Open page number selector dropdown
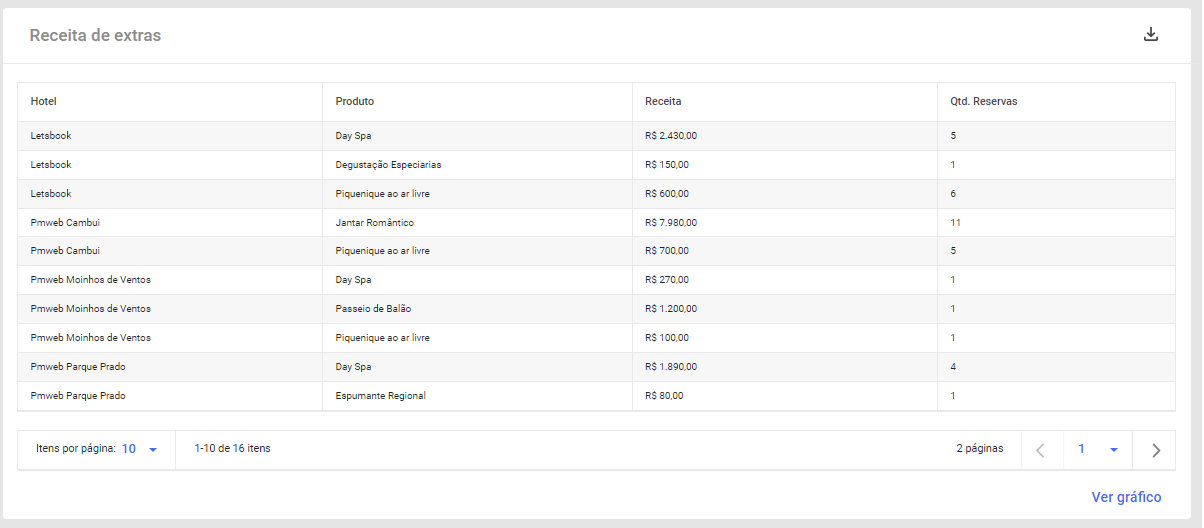This screenshot has height=528, width=1204. point(1098,450)
